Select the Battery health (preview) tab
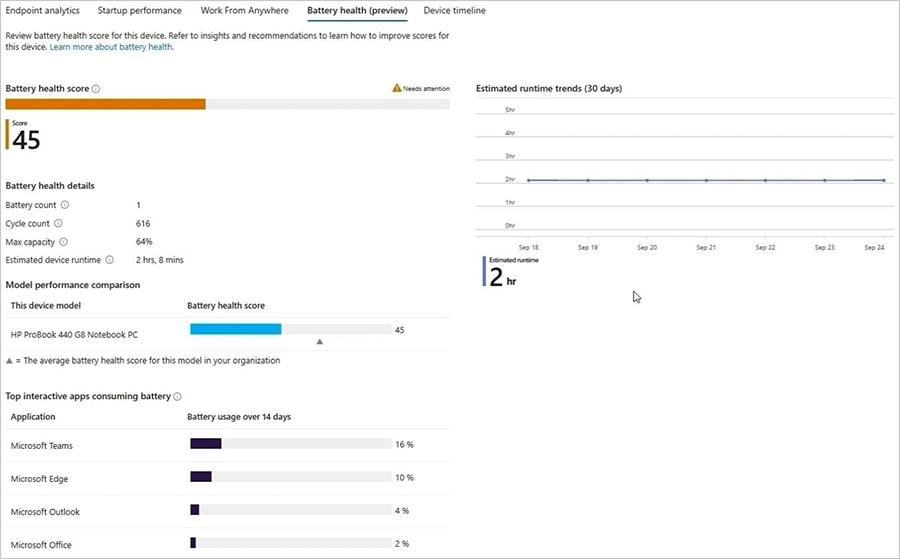This screenshot has width=900, height=559. pyautogui.click(x=357, y=11)
